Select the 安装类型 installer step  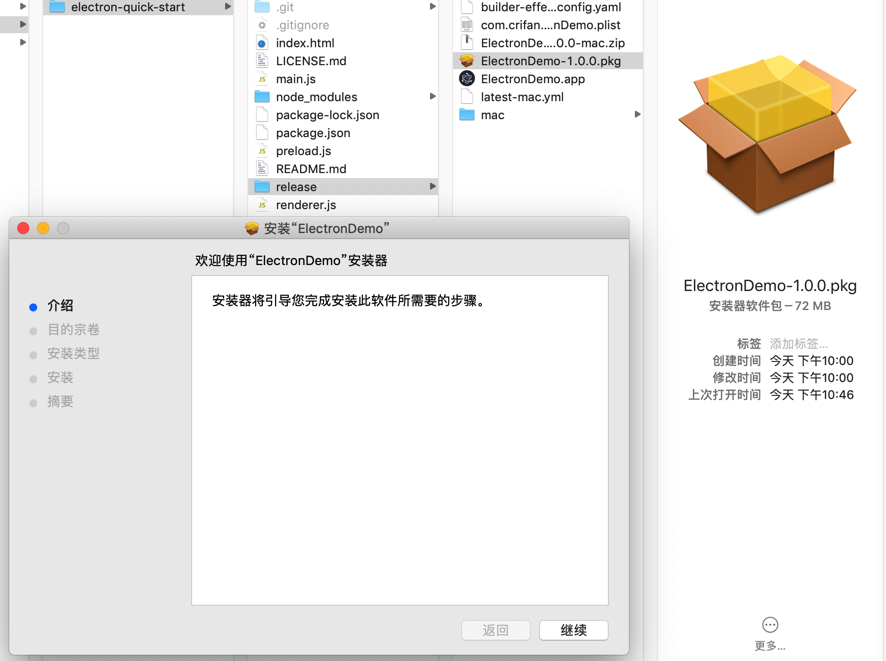pos(73,354)
